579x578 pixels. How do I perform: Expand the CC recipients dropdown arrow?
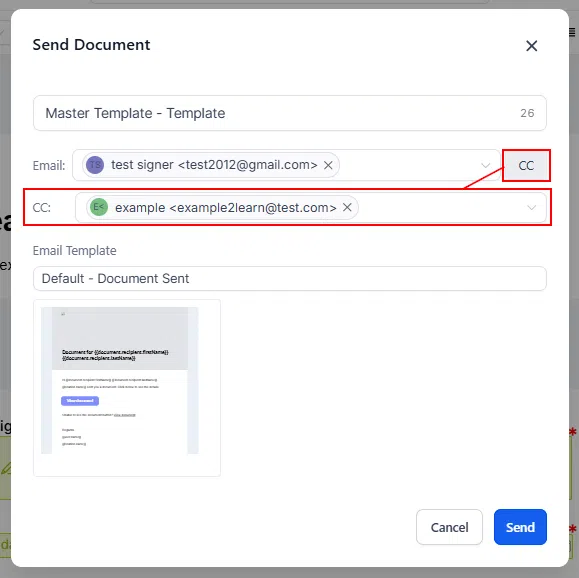[x=531, y=208]
